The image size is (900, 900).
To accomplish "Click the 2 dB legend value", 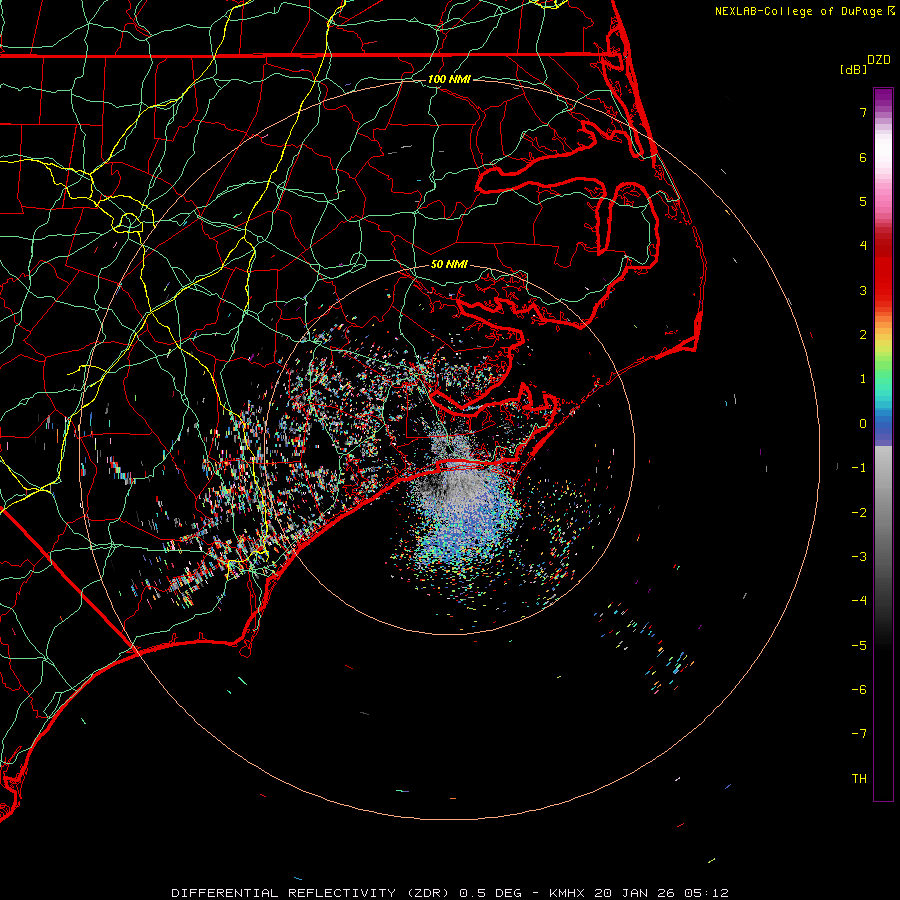I will (x=863, y=335).
